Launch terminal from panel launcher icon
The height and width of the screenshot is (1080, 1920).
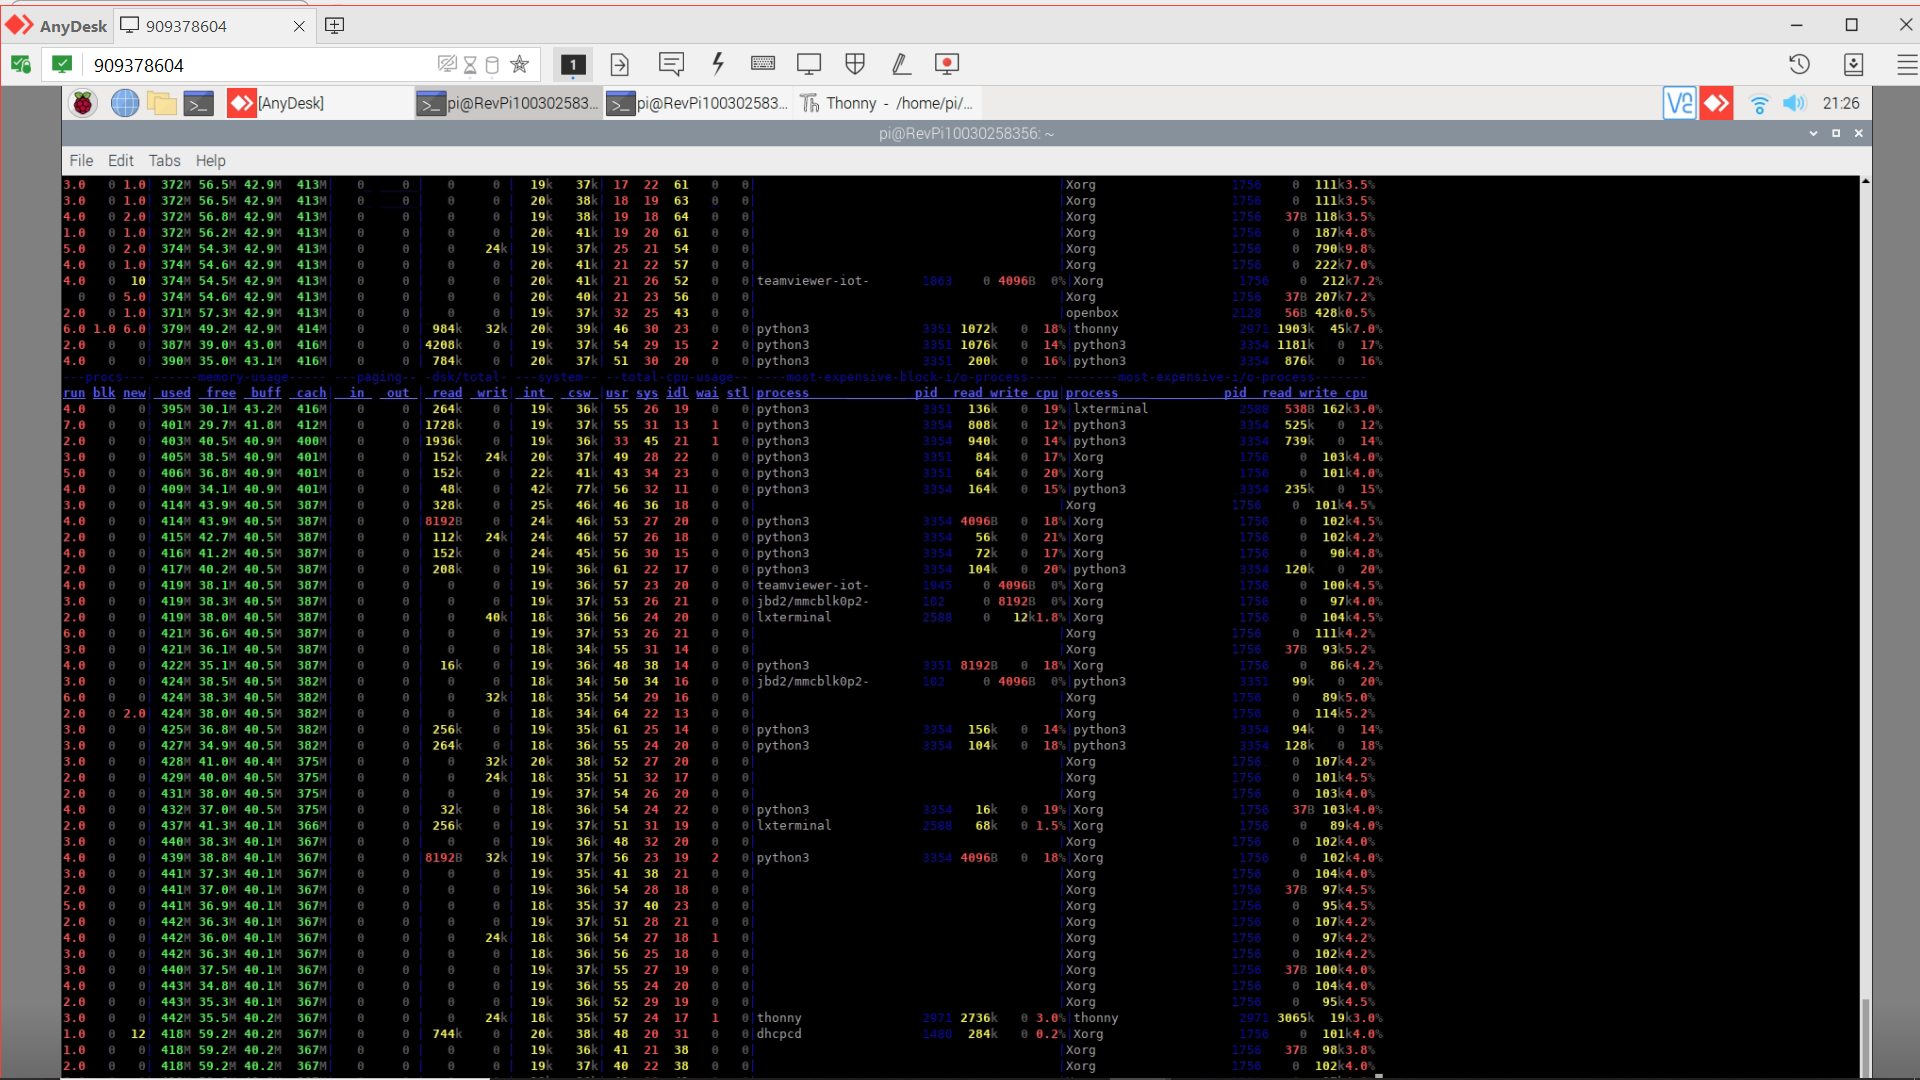click(x=199, y=103)
